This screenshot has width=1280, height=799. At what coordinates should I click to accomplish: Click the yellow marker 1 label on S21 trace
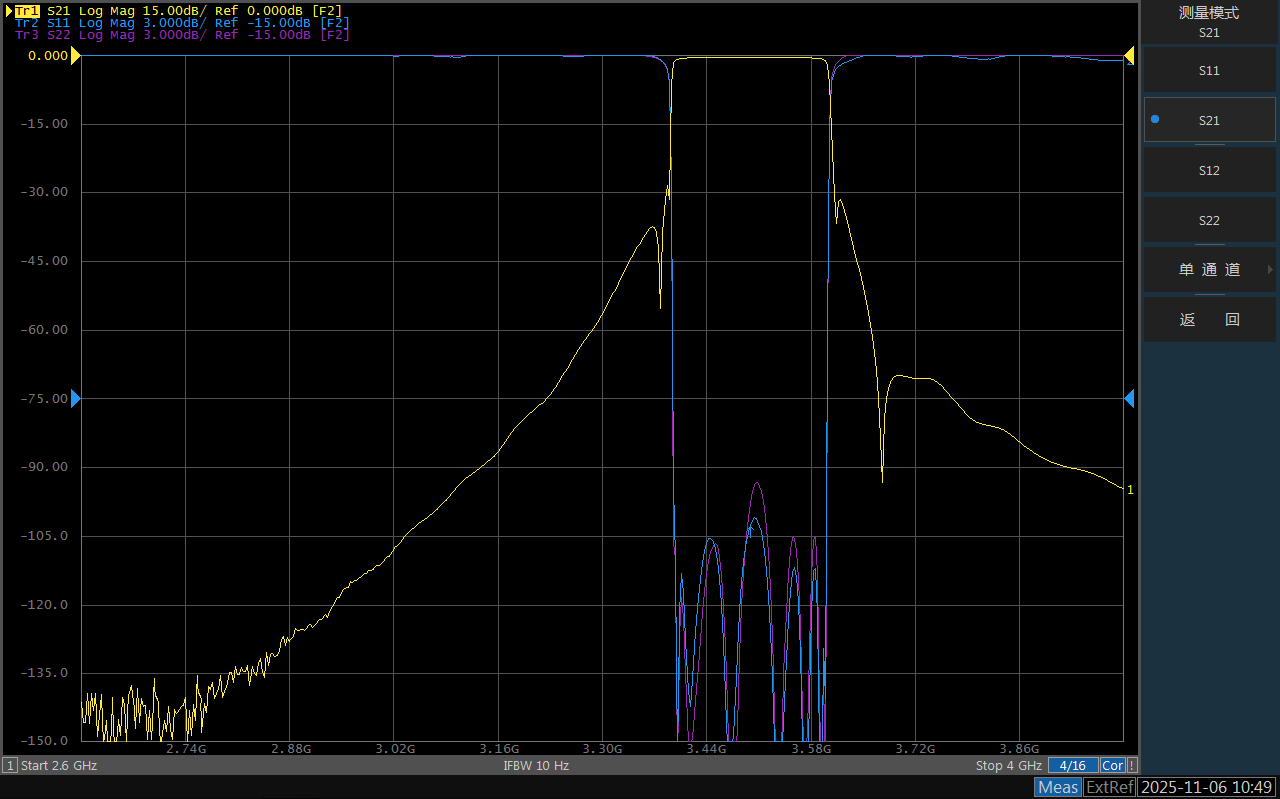coord(1130,490)
